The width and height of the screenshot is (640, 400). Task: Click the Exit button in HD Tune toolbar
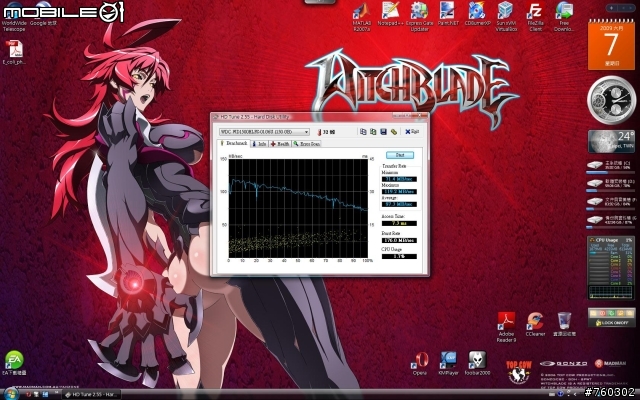pos(412,131)
